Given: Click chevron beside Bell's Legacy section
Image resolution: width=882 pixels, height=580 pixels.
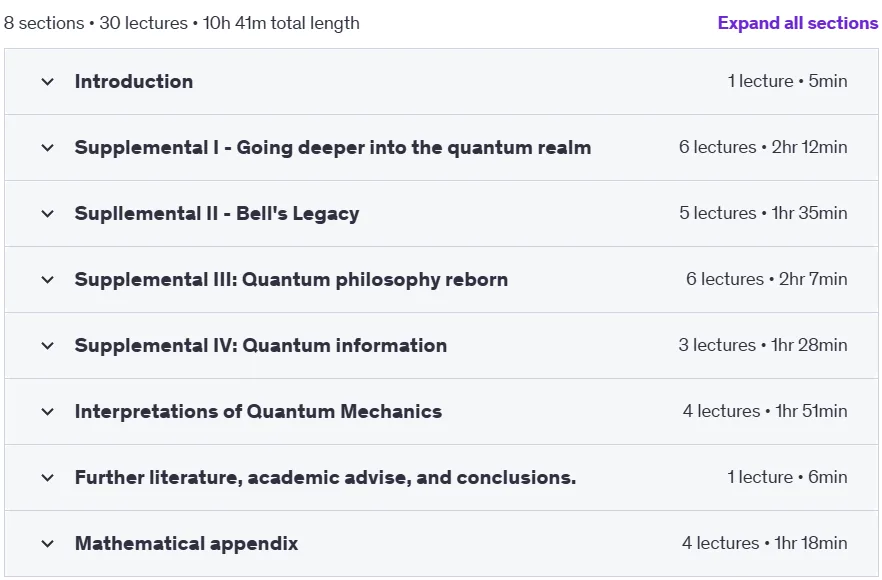Looking at the screenshot, I should point(48,214).
